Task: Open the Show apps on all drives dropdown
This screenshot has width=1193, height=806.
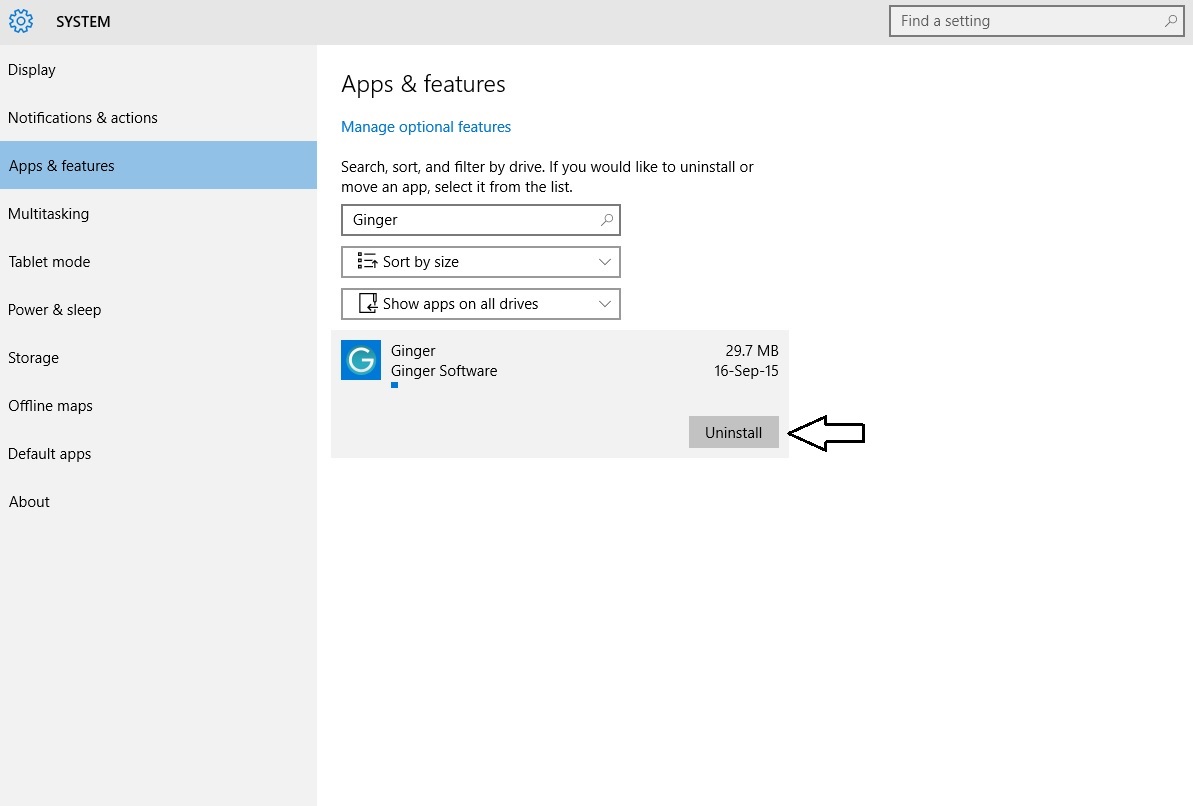Action: (481, 304)
